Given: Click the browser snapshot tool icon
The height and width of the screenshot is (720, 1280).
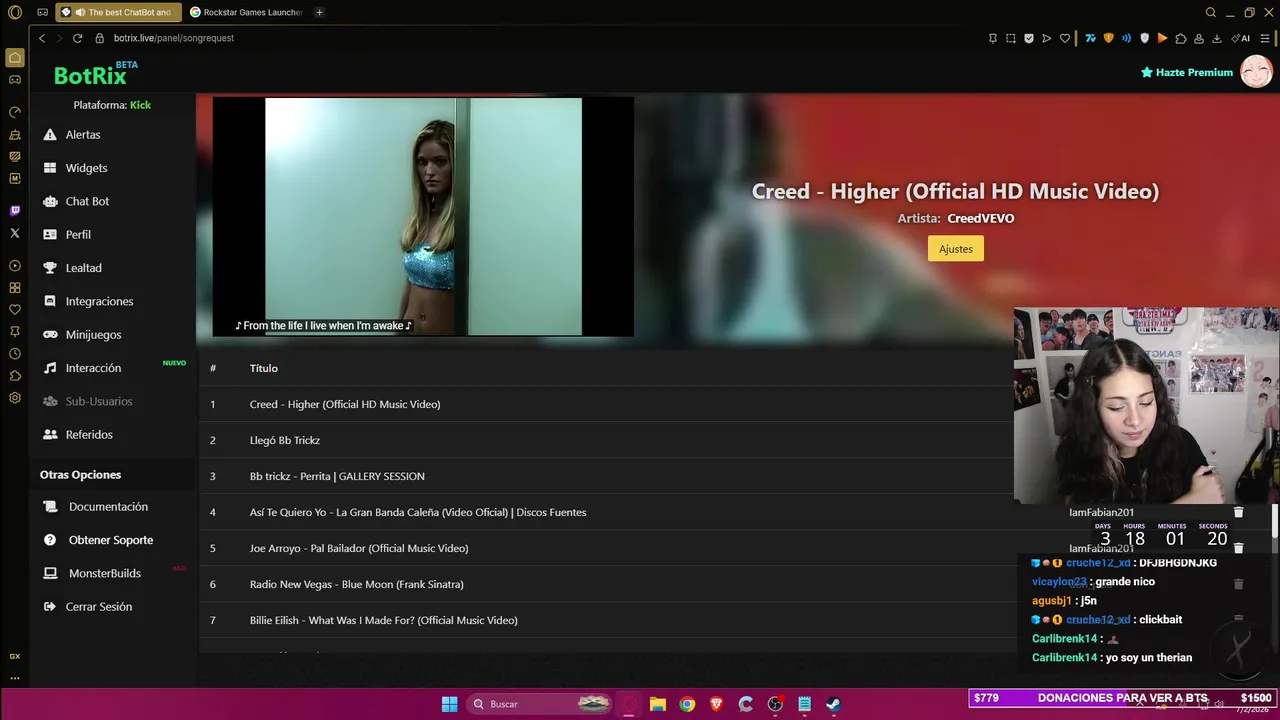Looking at the screenshot, I should tap(1010, 38).
